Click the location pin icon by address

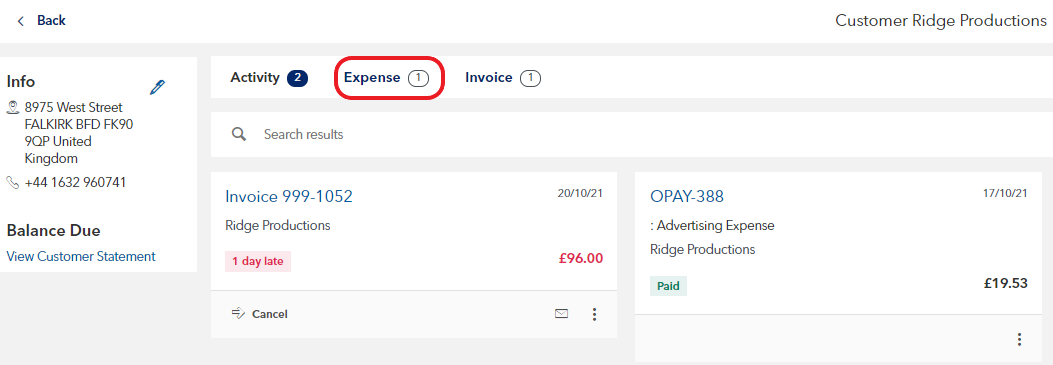12,107
